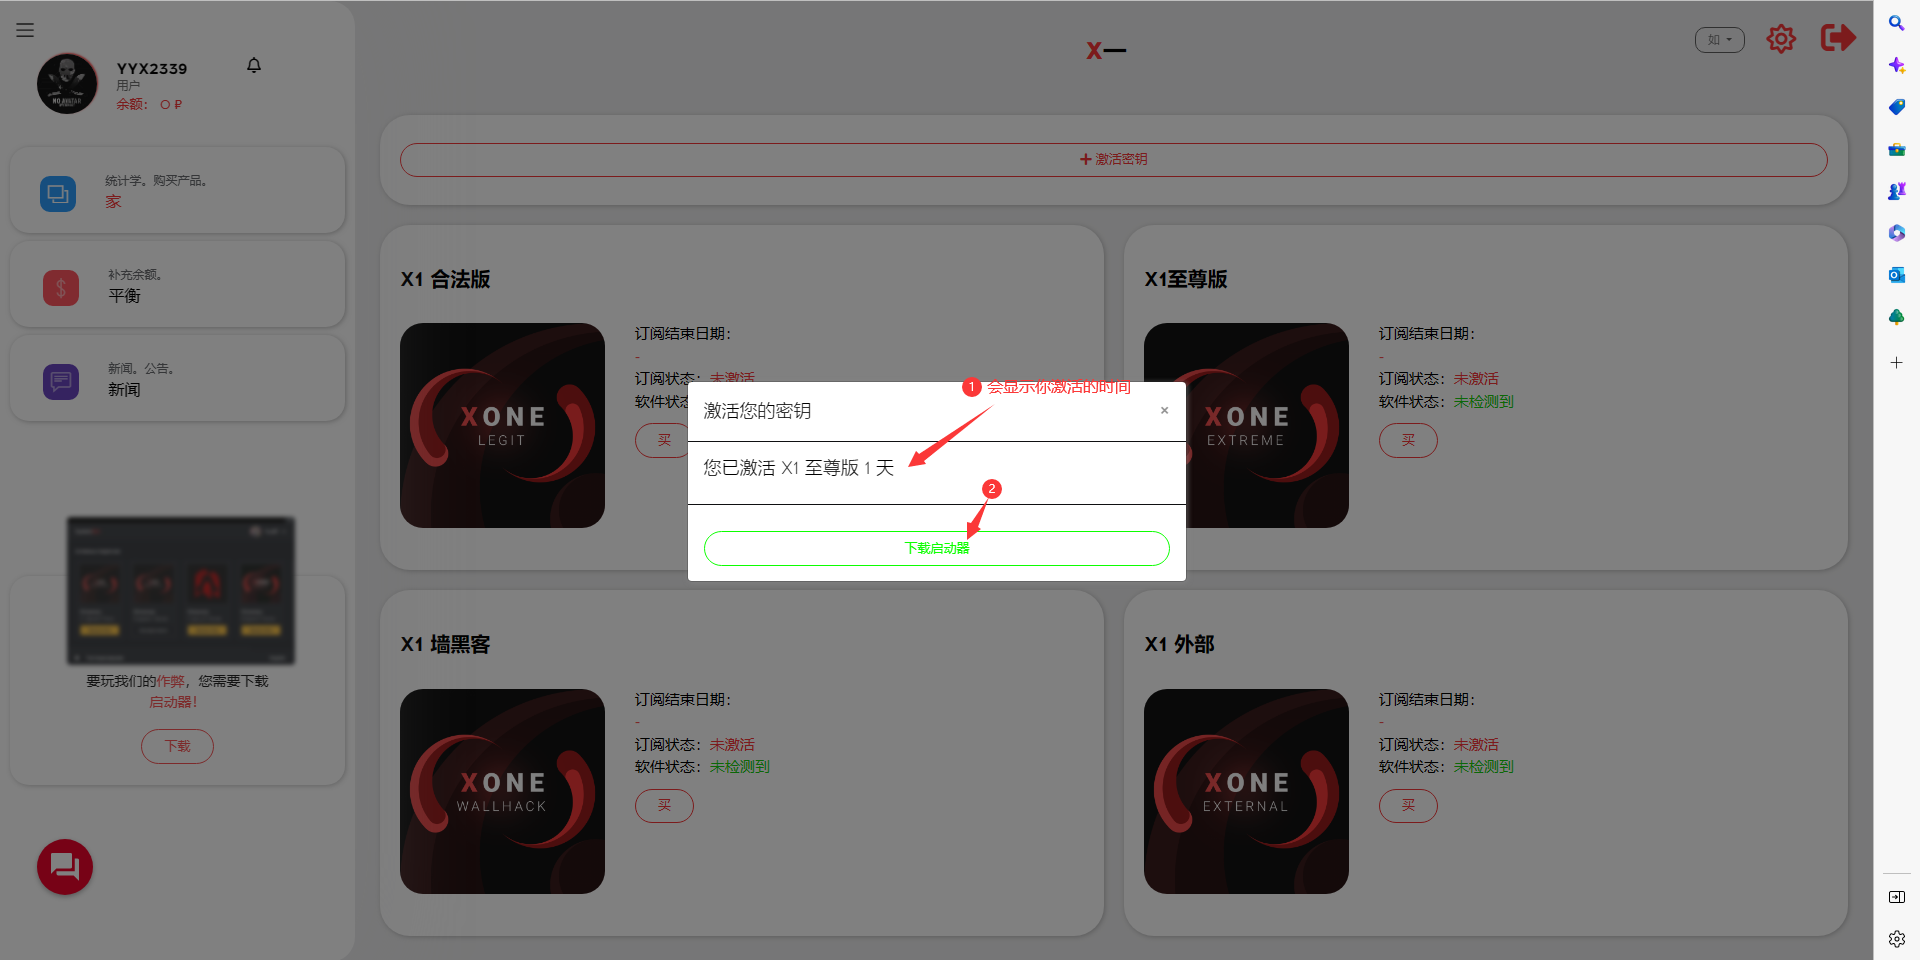This screenshot has height=960, width=1920.
Task: Open Edge sidebar search icon
Action: click(1896, 23)
